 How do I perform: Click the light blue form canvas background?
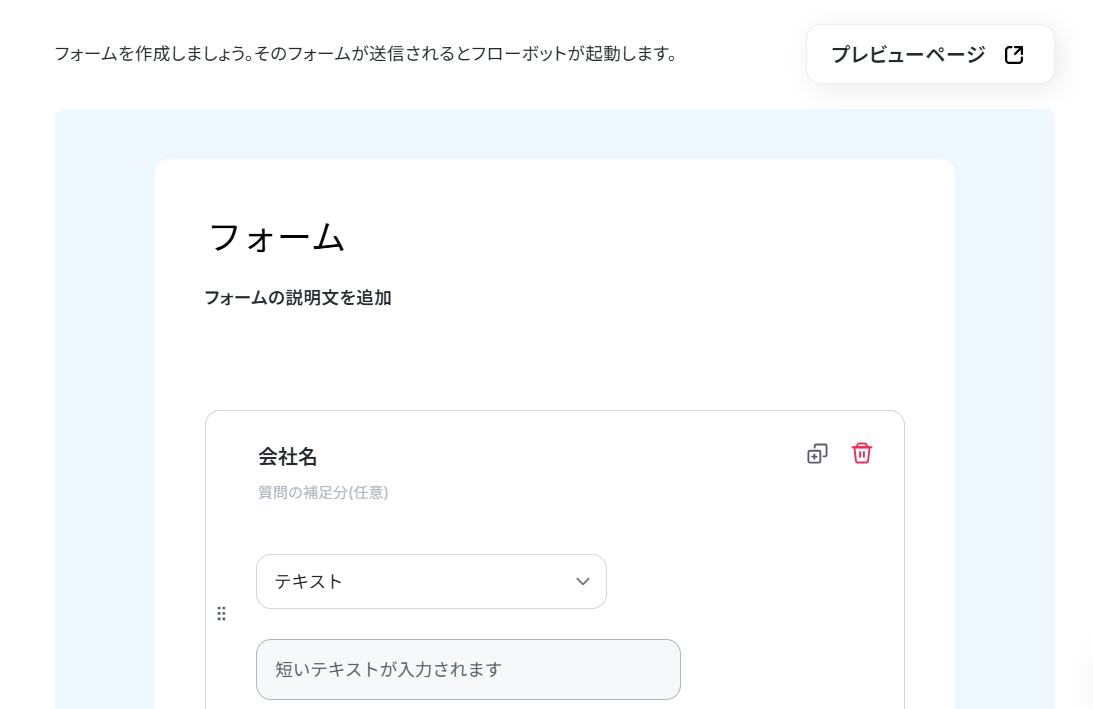(x=105, y=418)
